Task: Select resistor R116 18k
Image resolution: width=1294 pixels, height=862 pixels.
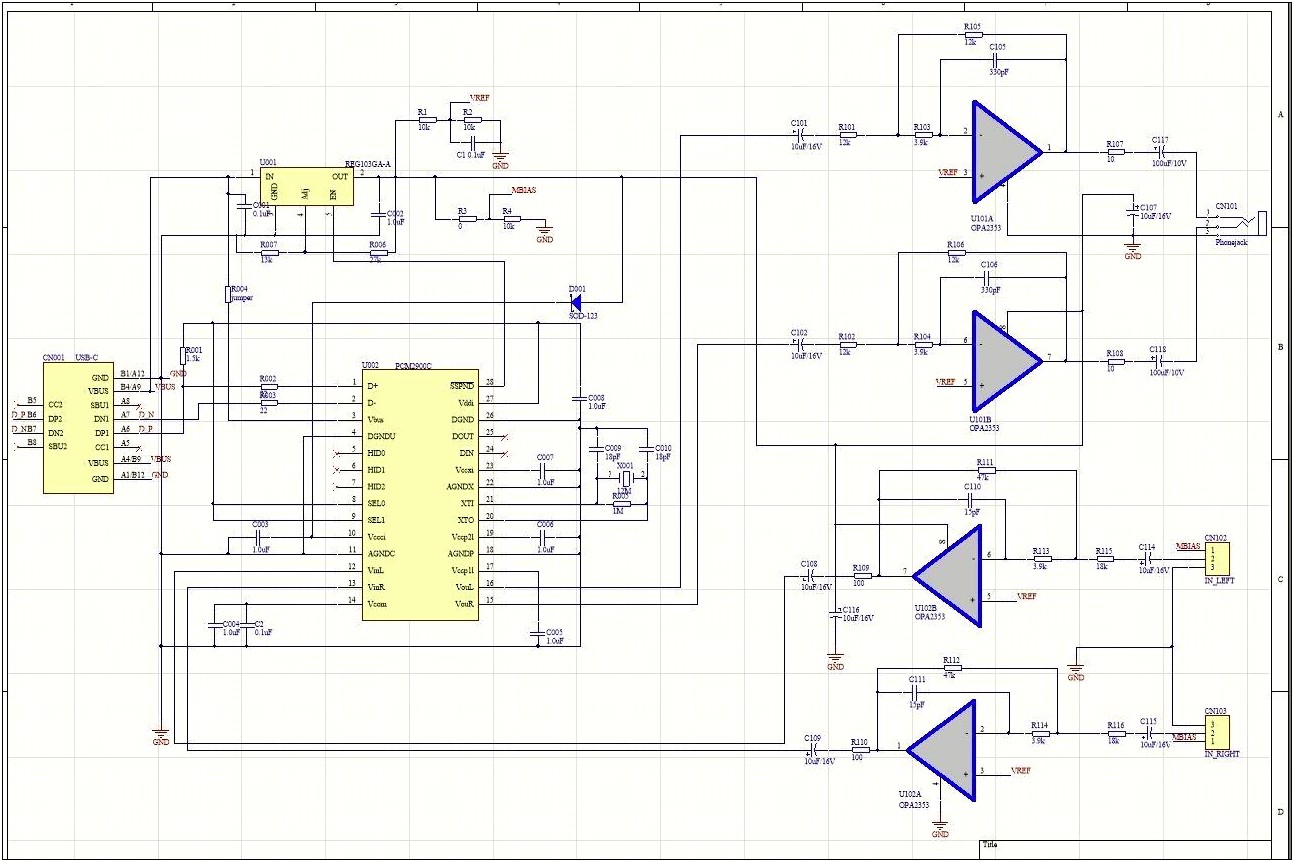Action: click(x=1116, y=733)
